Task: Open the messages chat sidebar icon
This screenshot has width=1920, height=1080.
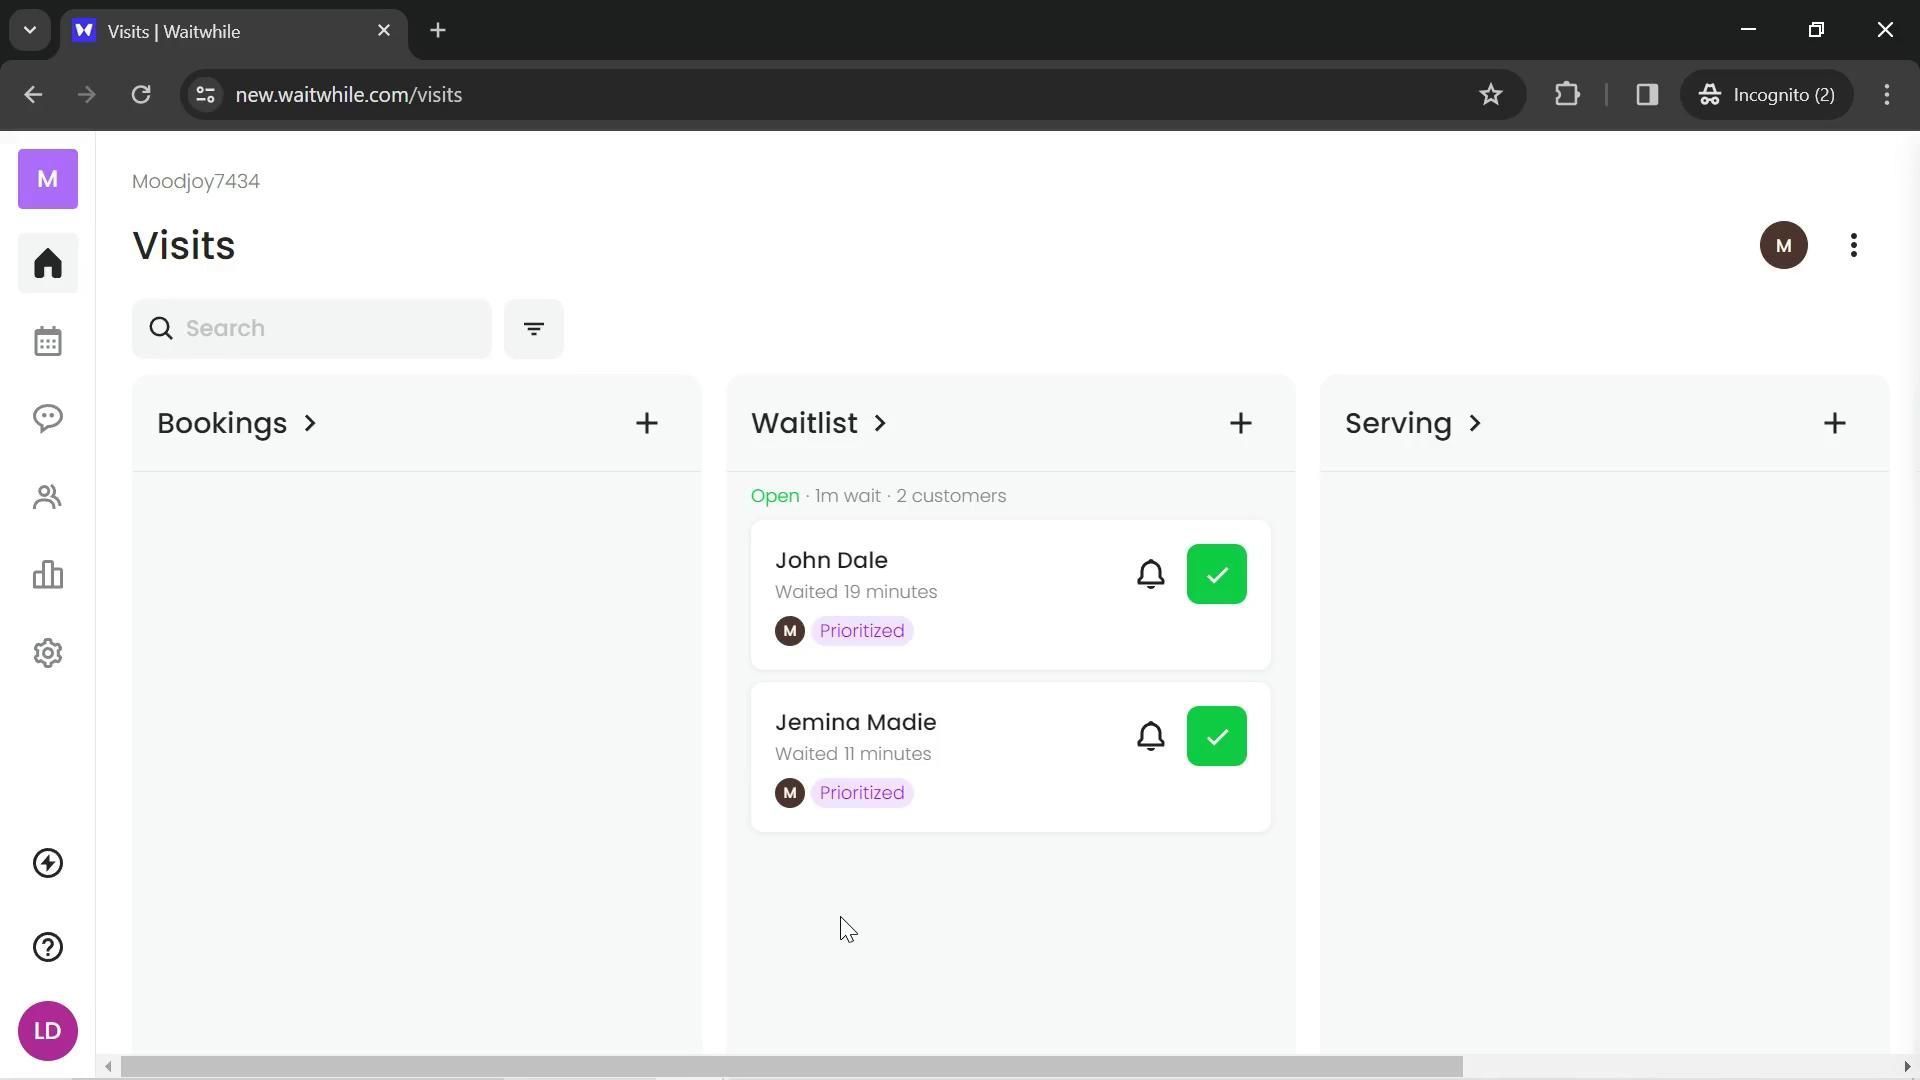Action: click(x=47, y=418)
